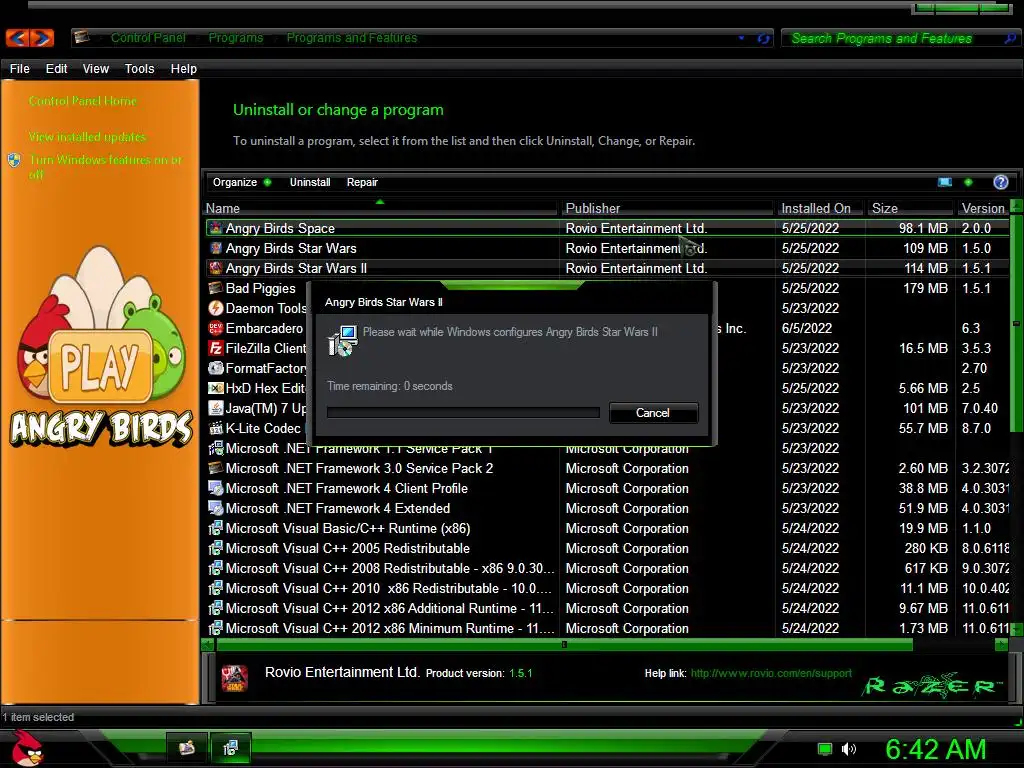1024x768 pixels.
Task: Expand the Organize dropdown
Action: pos(242,182)
